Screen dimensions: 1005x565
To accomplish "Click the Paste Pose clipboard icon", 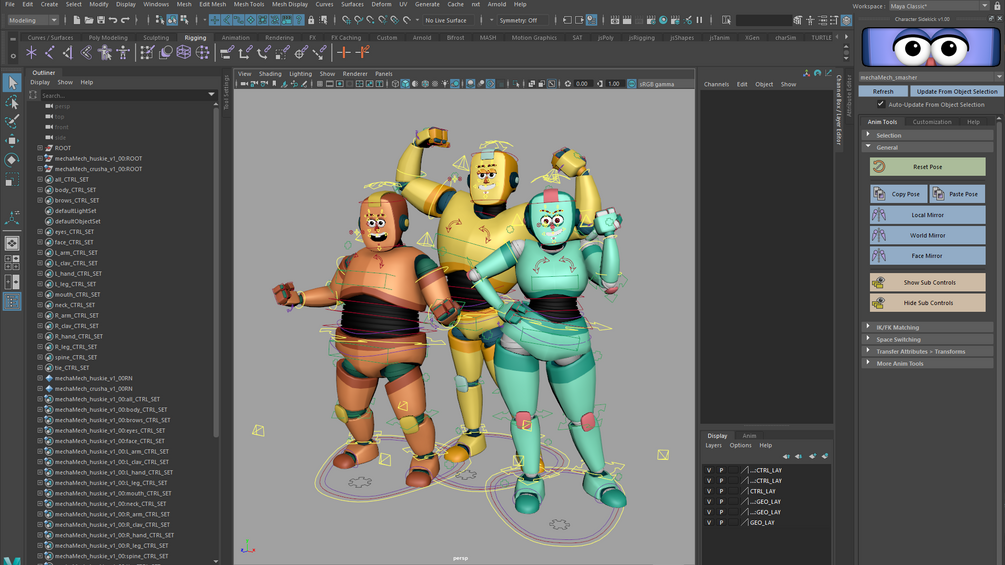I will 938,193.
